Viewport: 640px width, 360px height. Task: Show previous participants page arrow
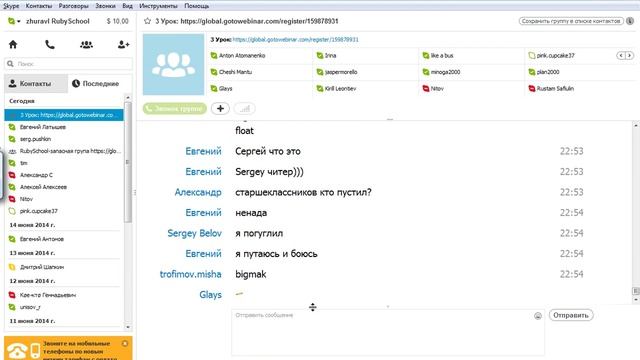click(x=621, y=55)
